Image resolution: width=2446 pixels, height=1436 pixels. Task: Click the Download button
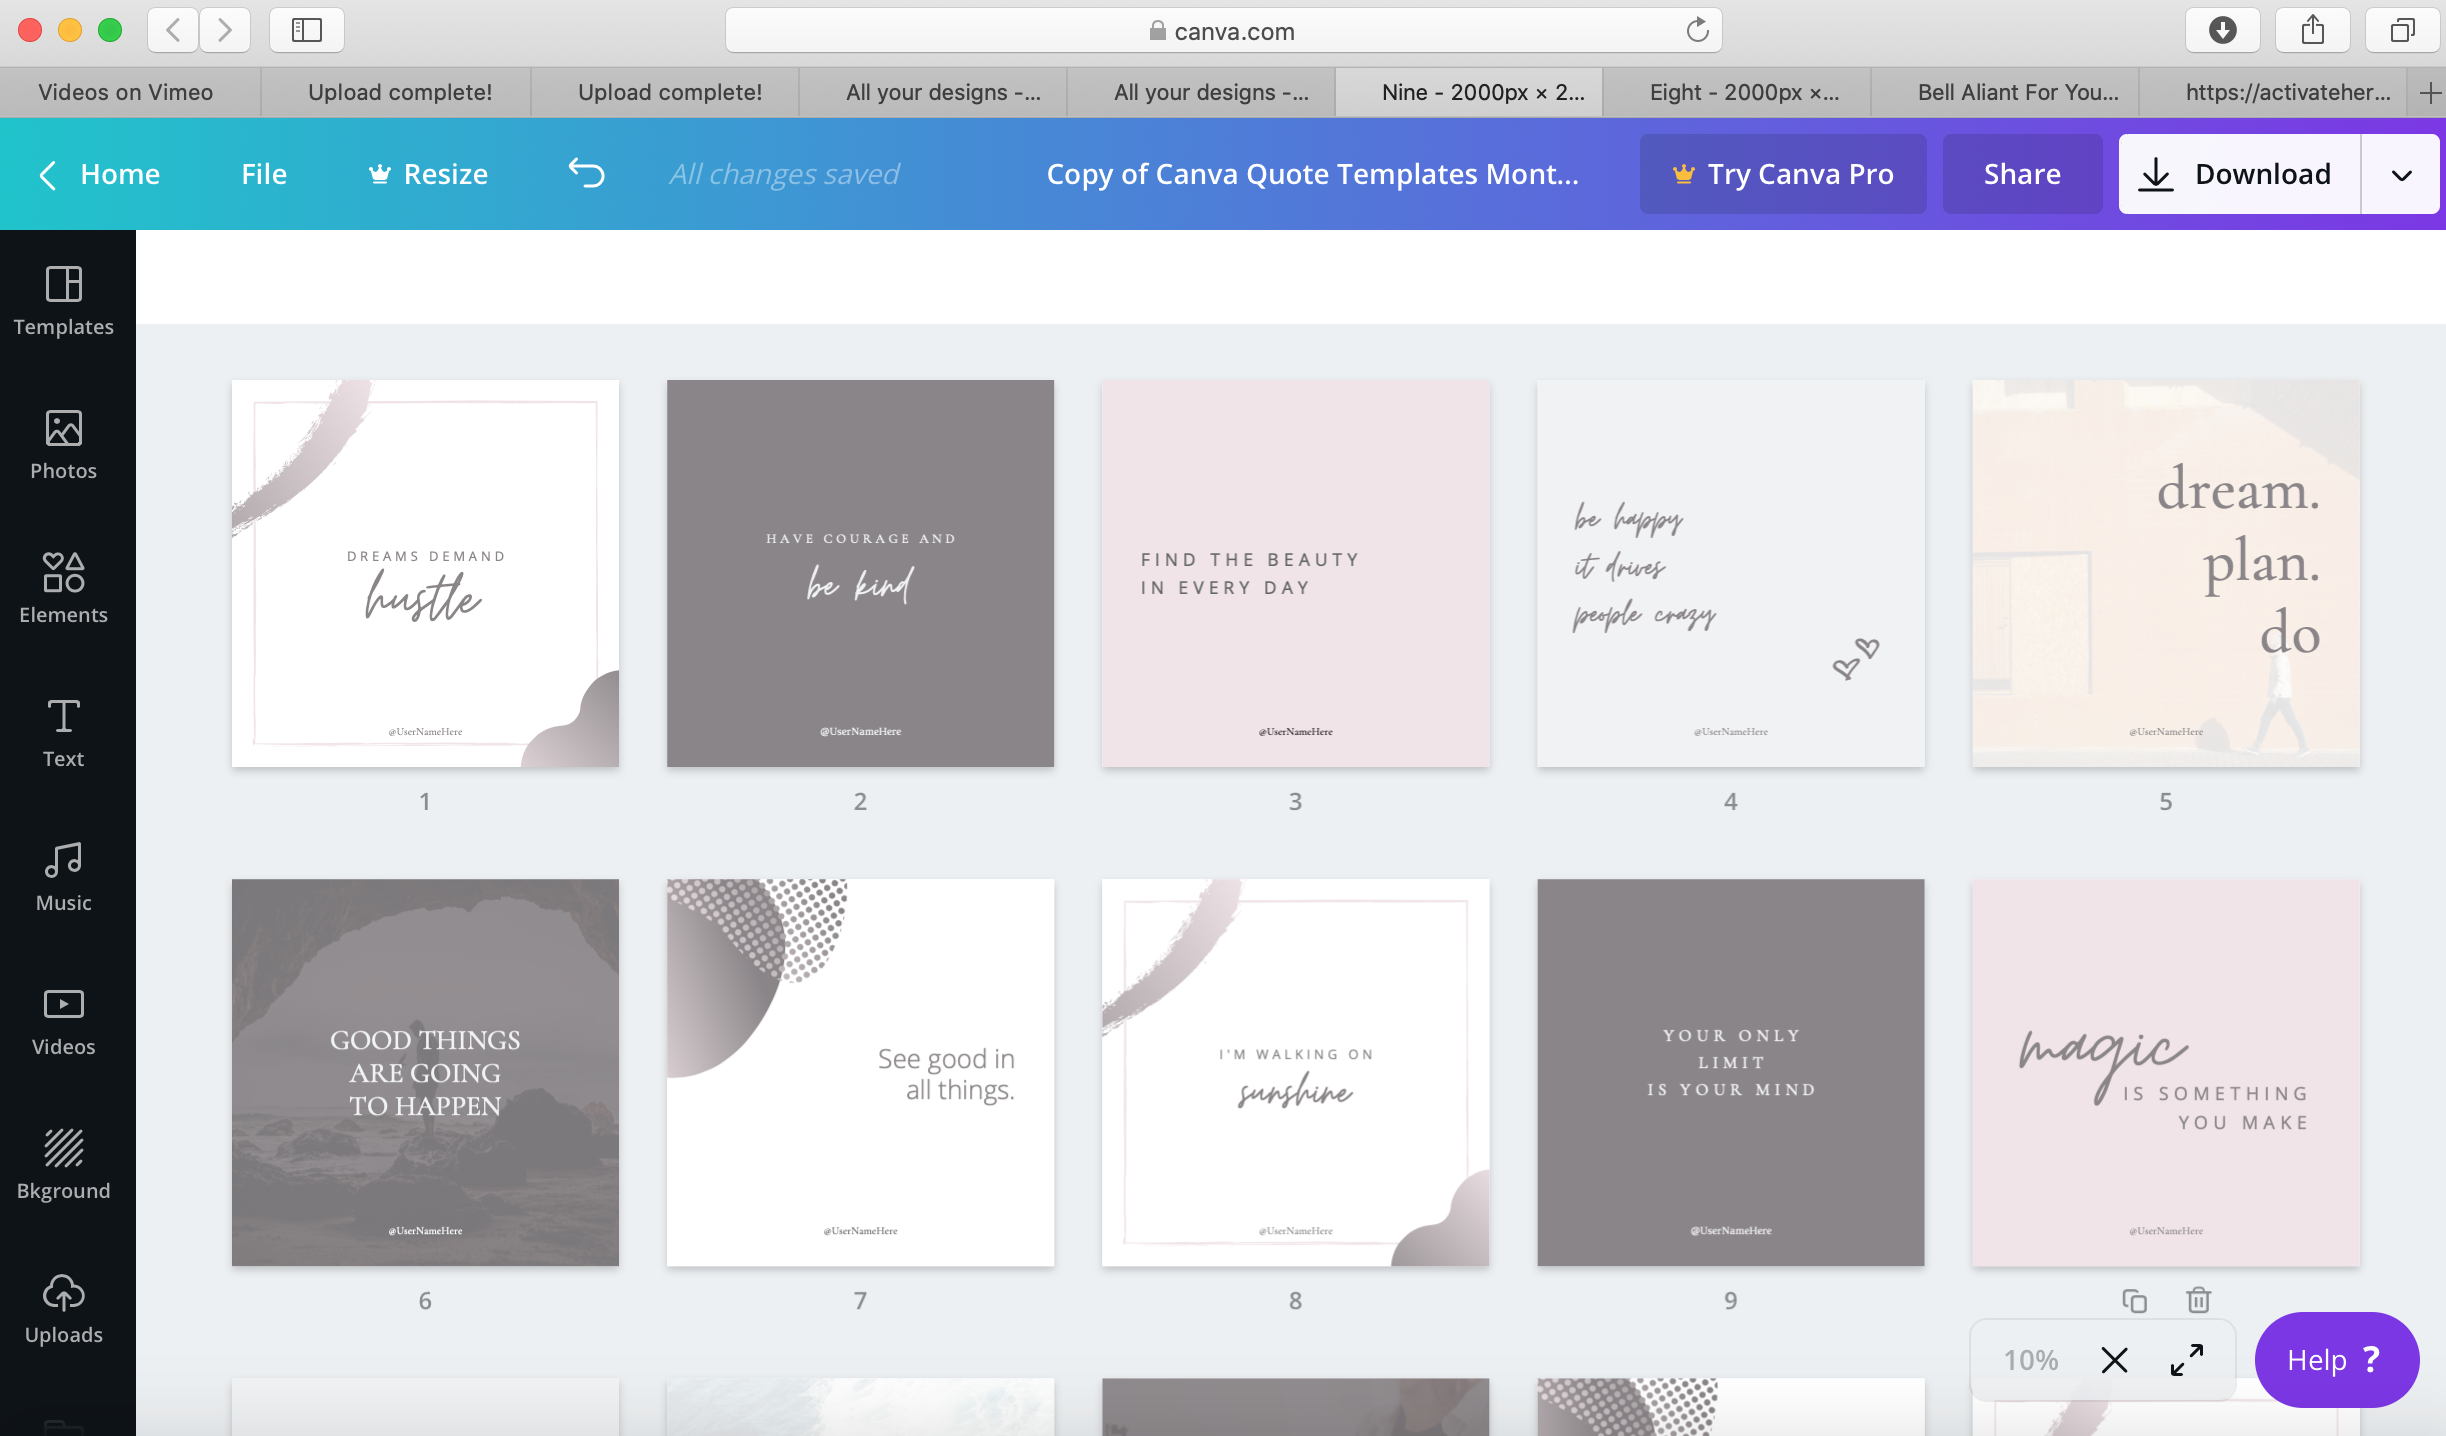click(2239, 174)
